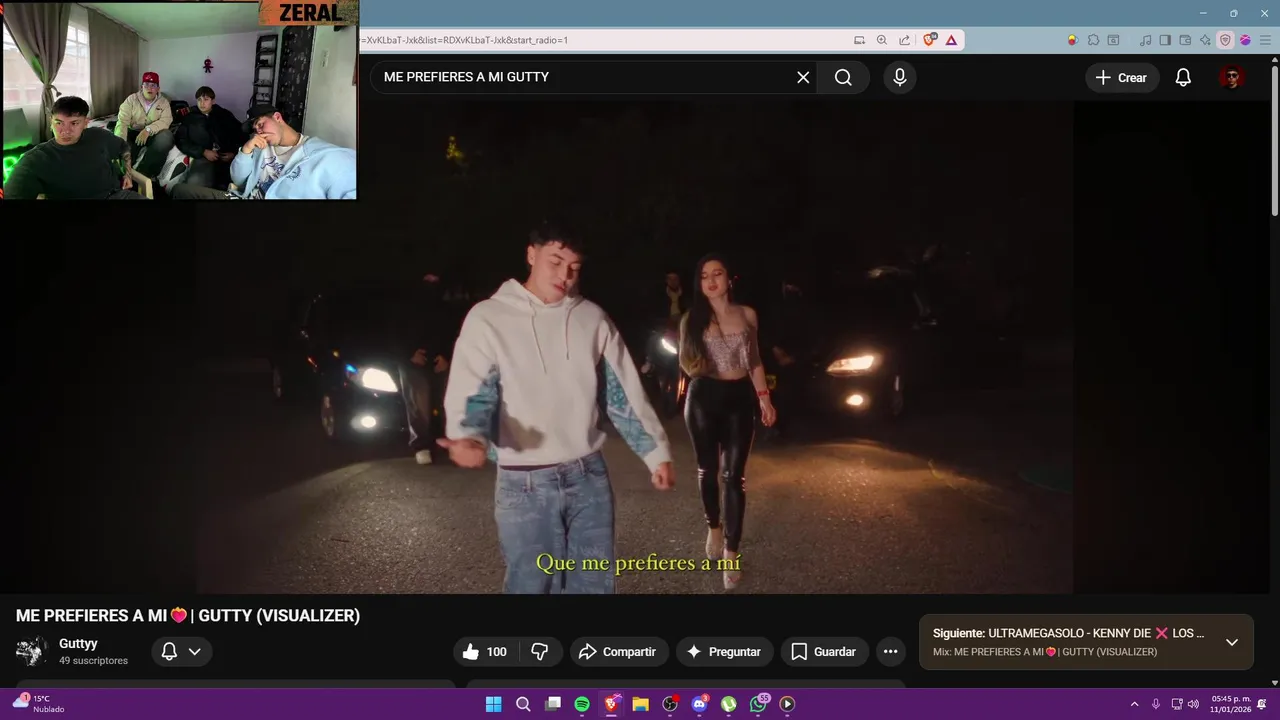Open Brave browser taskbar icon
Screen dimensions: 1280x720
tap(611, 704)
